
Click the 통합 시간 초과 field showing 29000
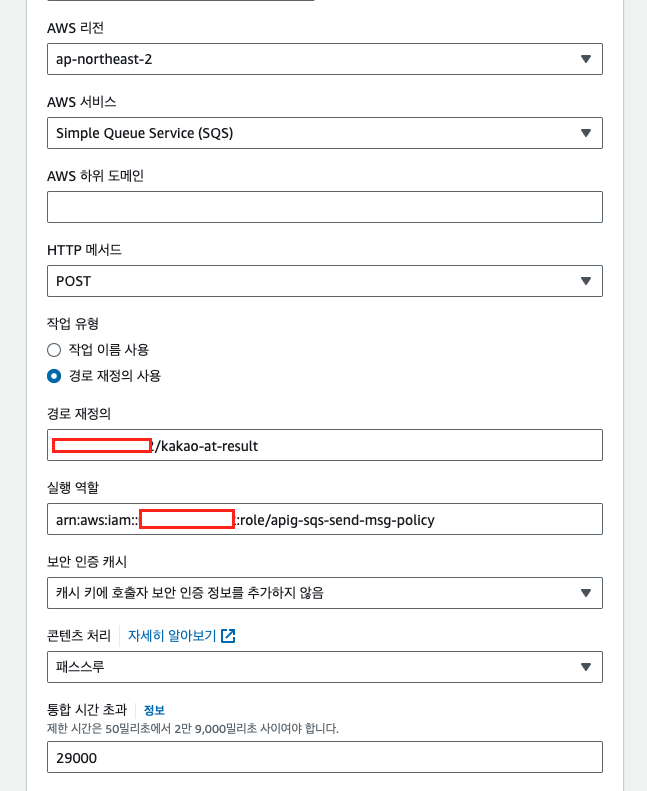pos(324,757)
